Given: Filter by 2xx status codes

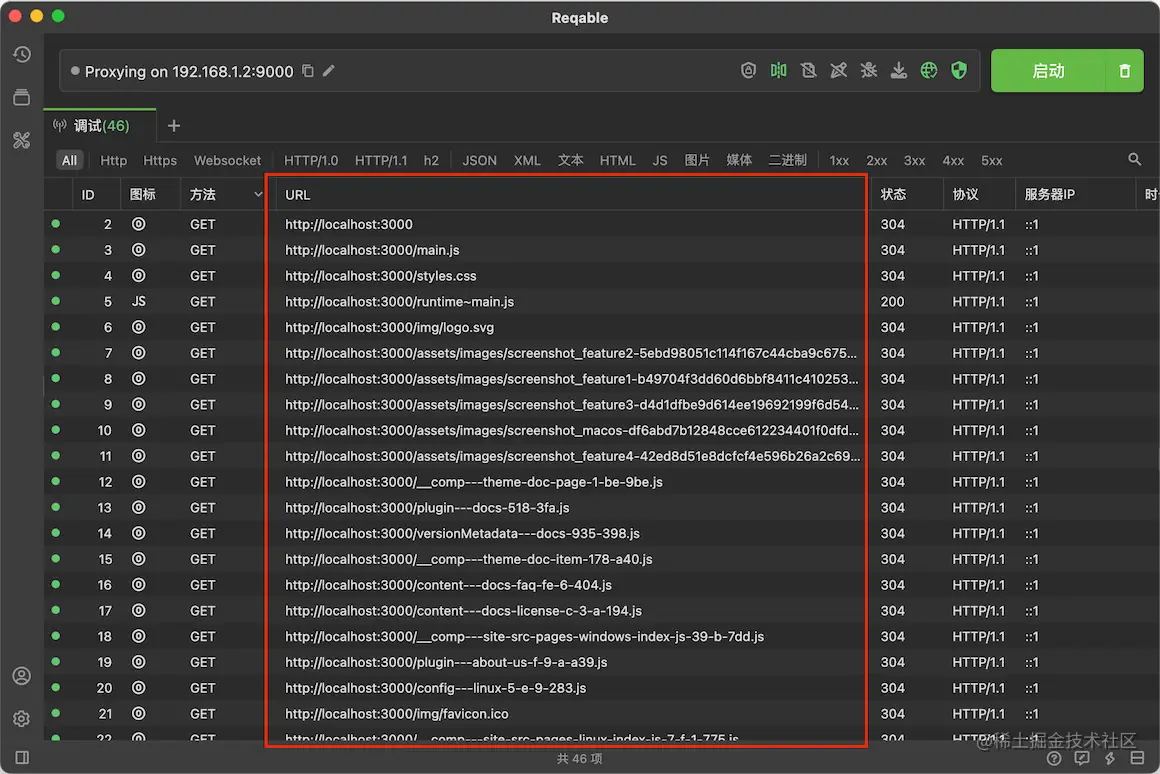Looking at the screenshot, I should click(x=877, y=161).
